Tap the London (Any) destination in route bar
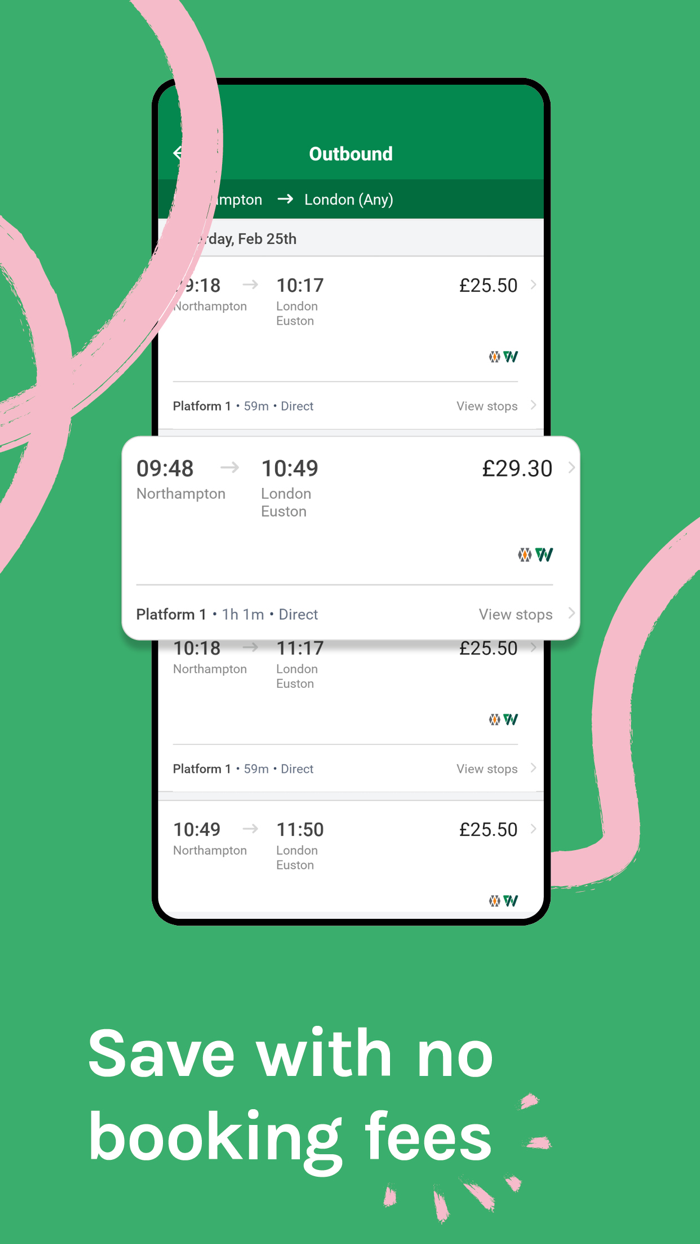The image size is (700, 1244). click(x=349, y=200)
